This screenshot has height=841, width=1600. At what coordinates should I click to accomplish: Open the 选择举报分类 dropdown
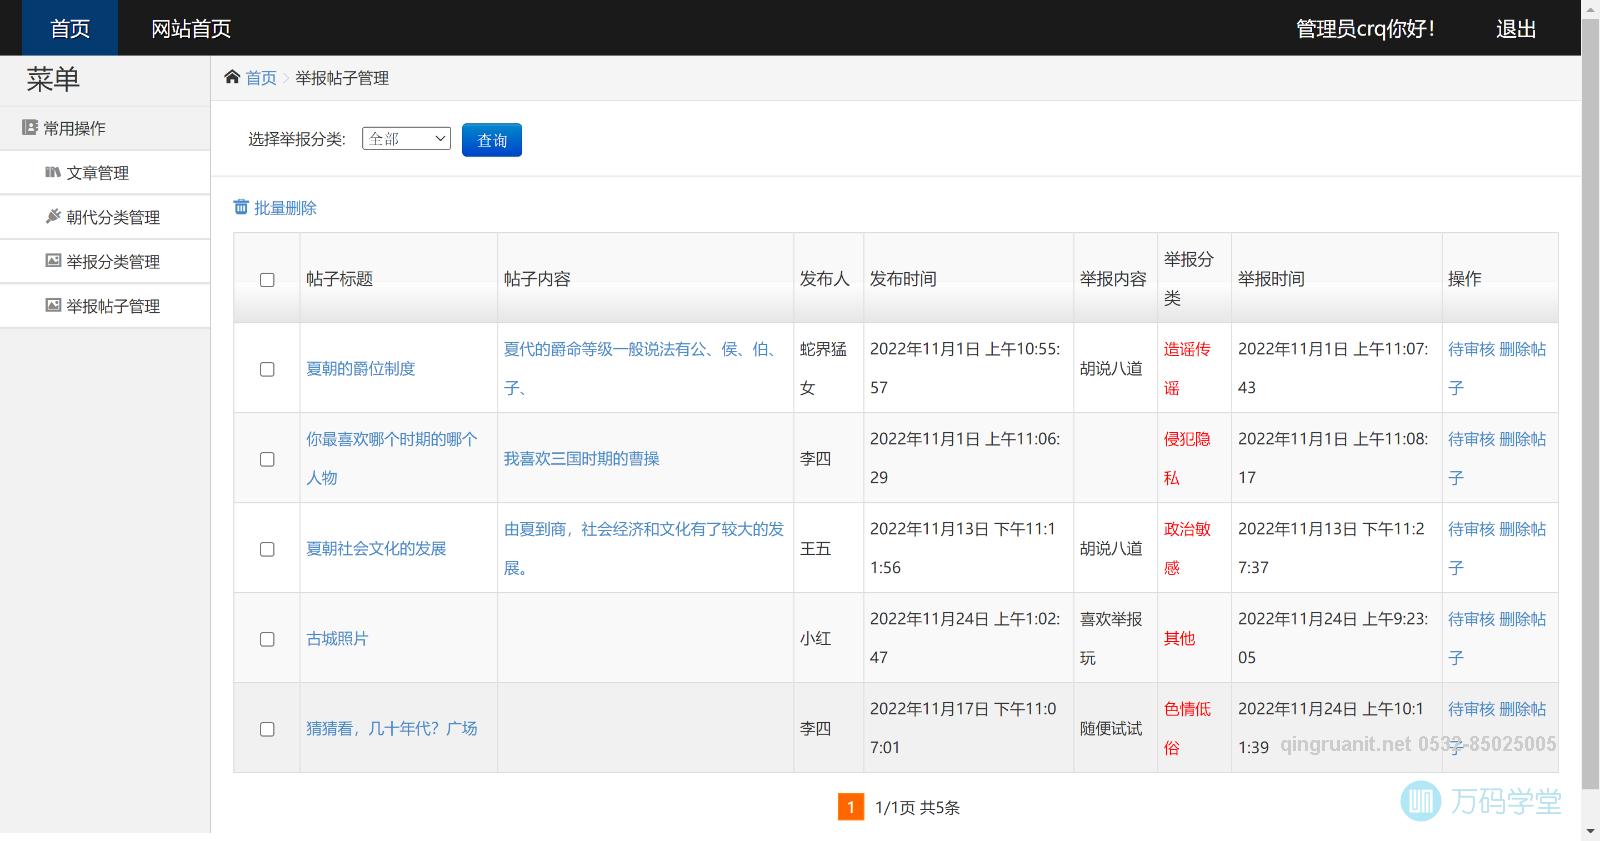(x=406, y=139)
